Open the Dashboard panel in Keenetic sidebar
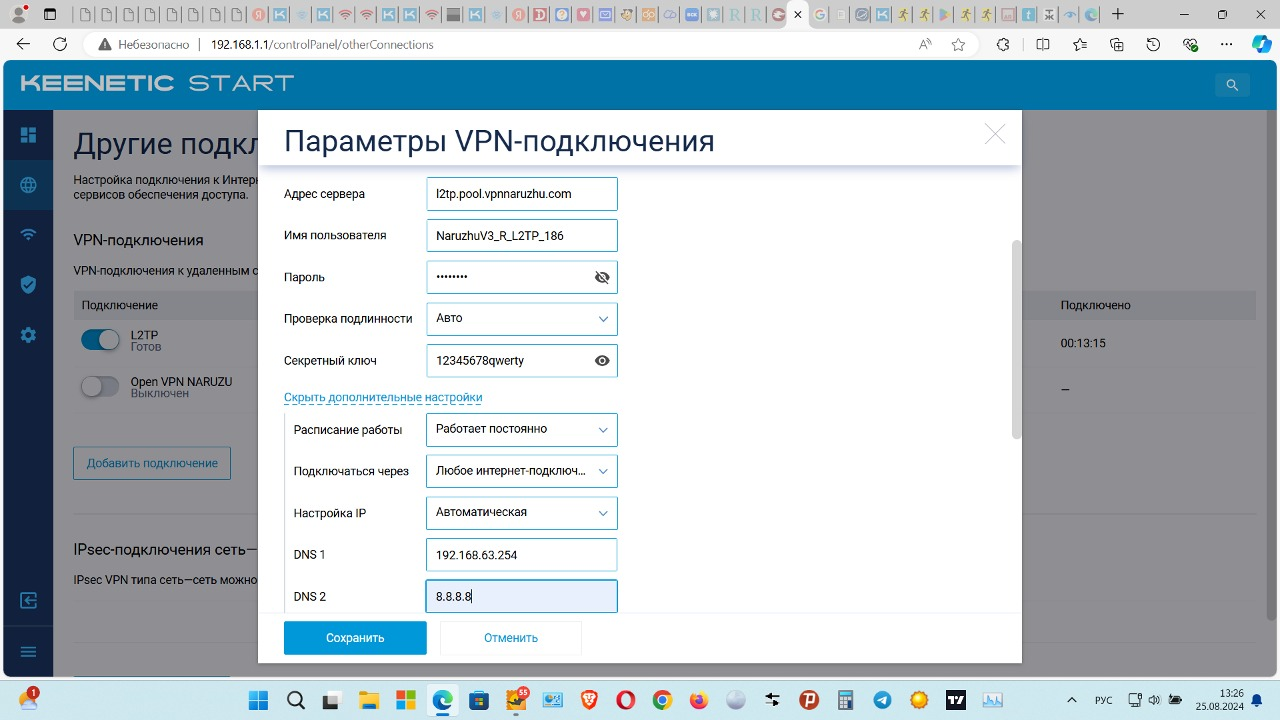The height and width of the screenshot is (720, 1280). pos(27,134)
